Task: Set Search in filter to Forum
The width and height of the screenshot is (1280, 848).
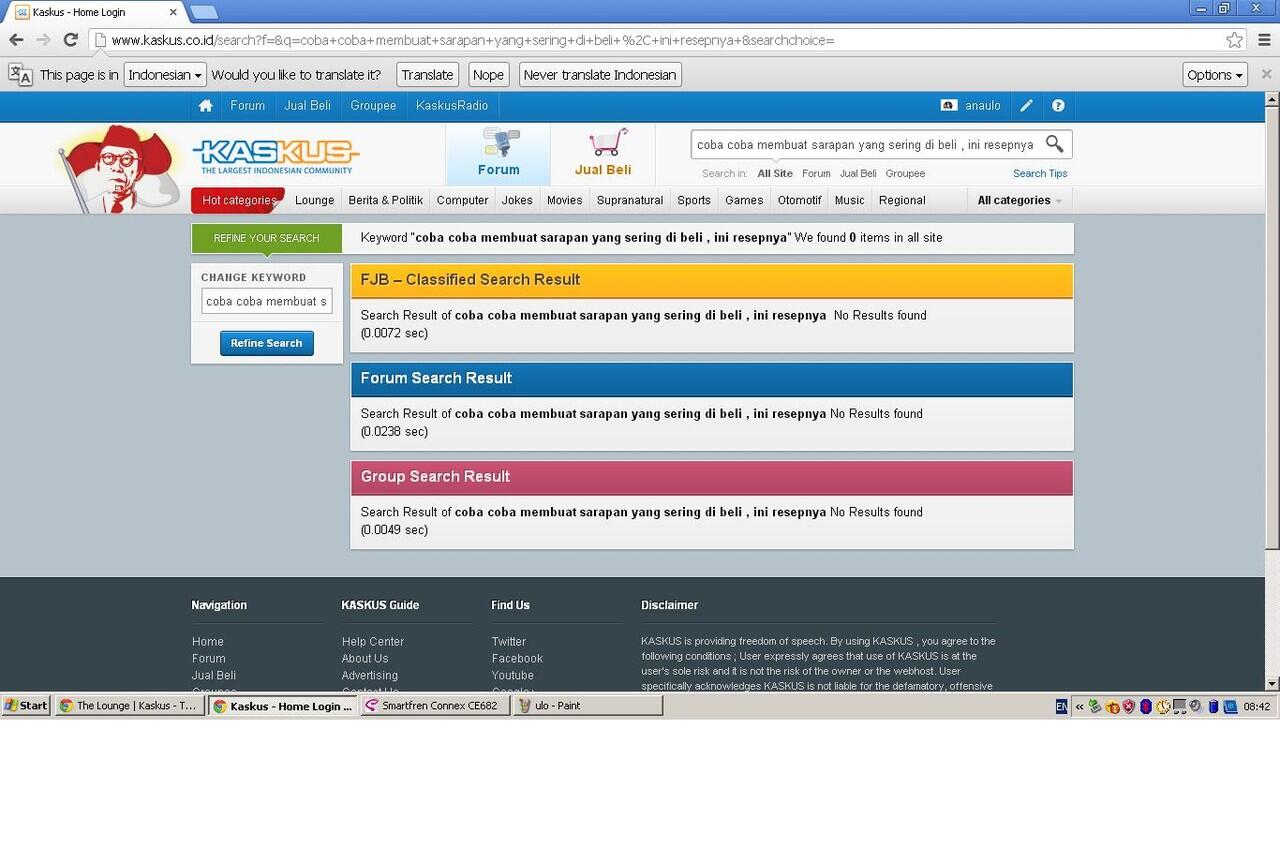Action: 816,173
